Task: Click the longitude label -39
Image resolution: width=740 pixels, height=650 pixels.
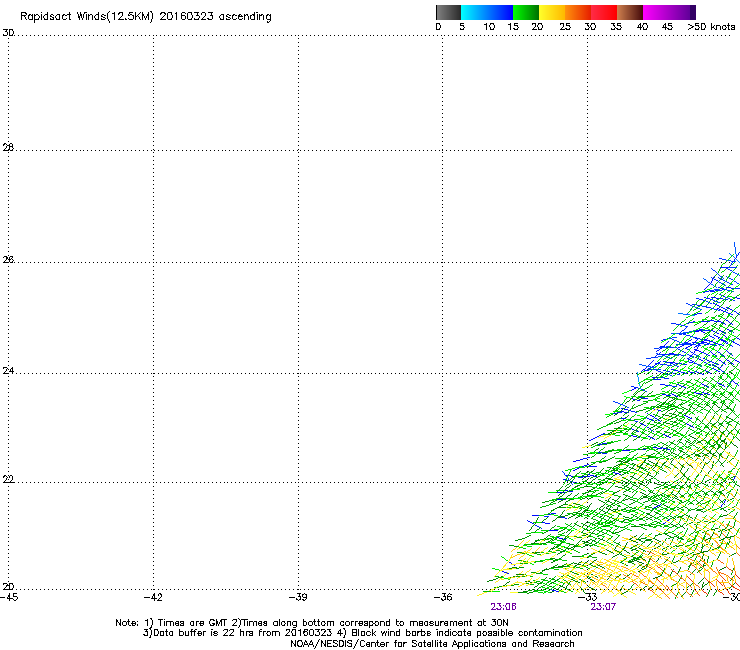Action: point(298,597)
